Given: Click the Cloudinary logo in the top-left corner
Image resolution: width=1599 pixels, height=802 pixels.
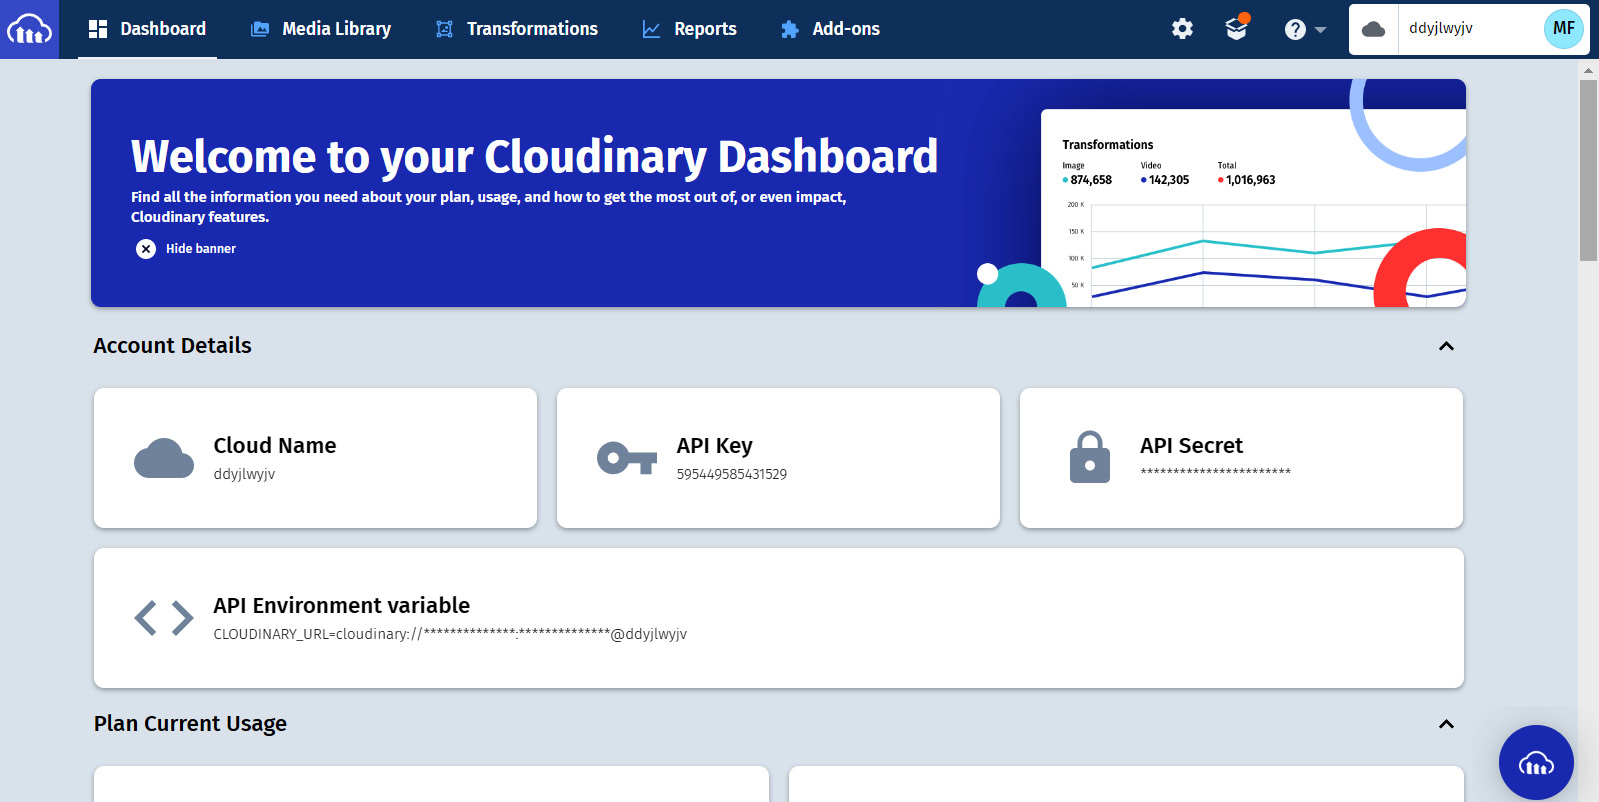Looking at the screenshot, I should click(29, 29).
